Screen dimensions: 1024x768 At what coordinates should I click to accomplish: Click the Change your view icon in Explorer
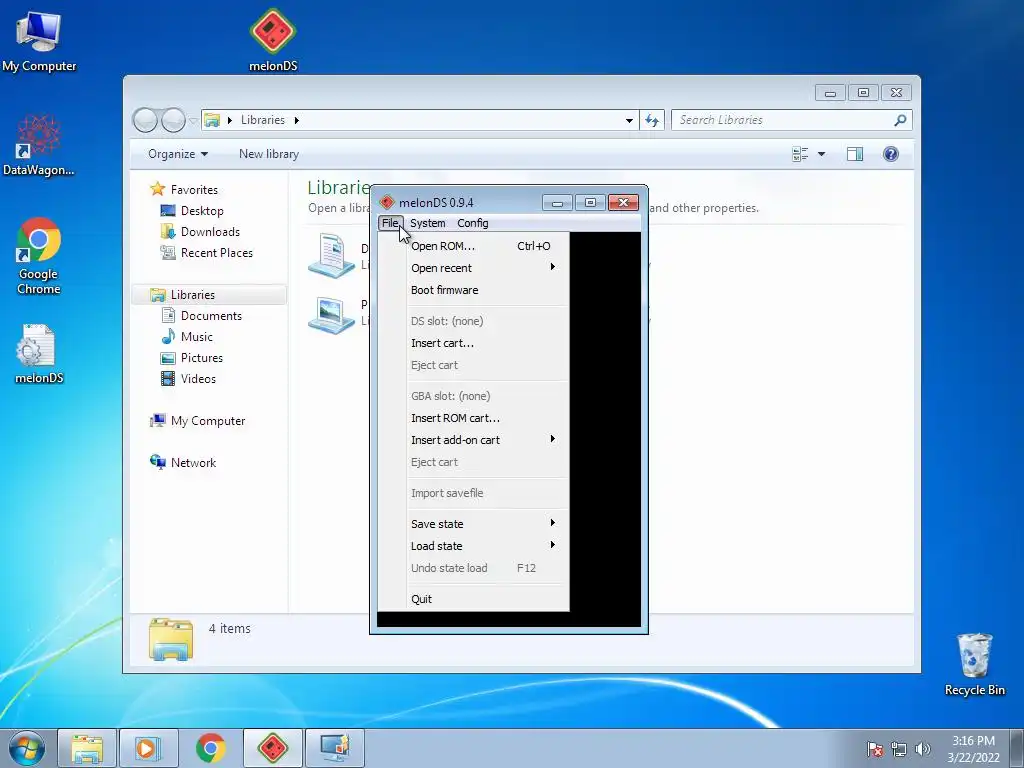[800, 154]
